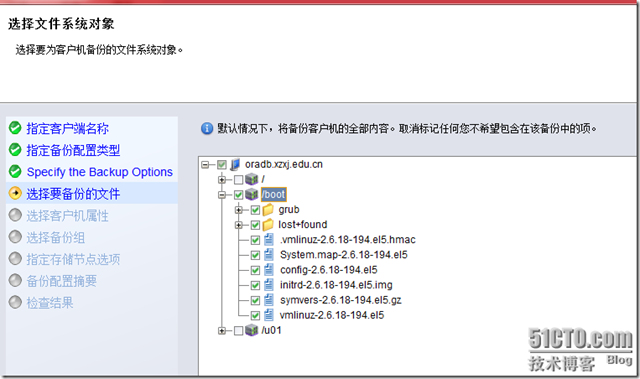Check the root / filesystem checkbox
The width and height of the screenshot is (640, 379).
tap(239, 180)
